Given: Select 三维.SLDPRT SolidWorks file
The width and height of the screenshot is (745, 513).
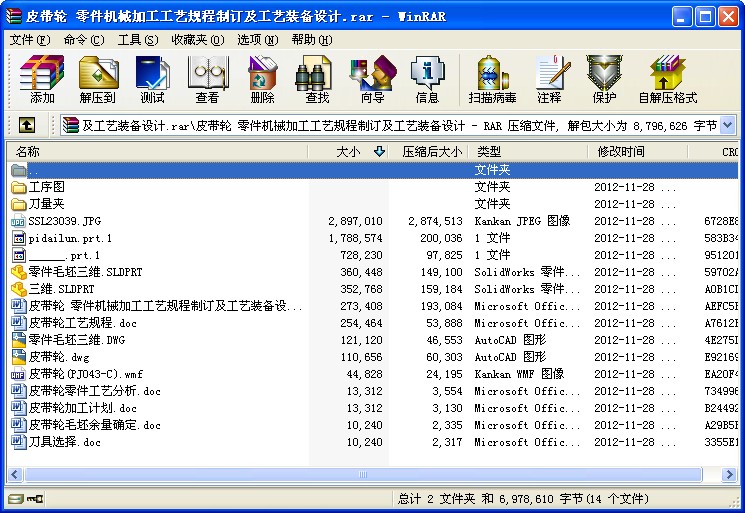Looking at the screenshot, I should (53, 289).
